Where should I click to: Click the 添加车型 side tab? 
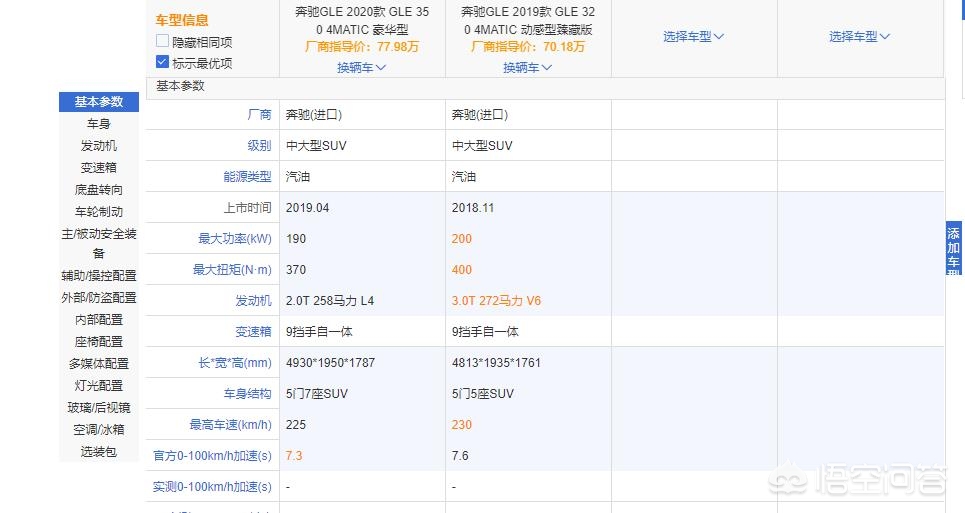pyautogui.click(x=953, y=249)
